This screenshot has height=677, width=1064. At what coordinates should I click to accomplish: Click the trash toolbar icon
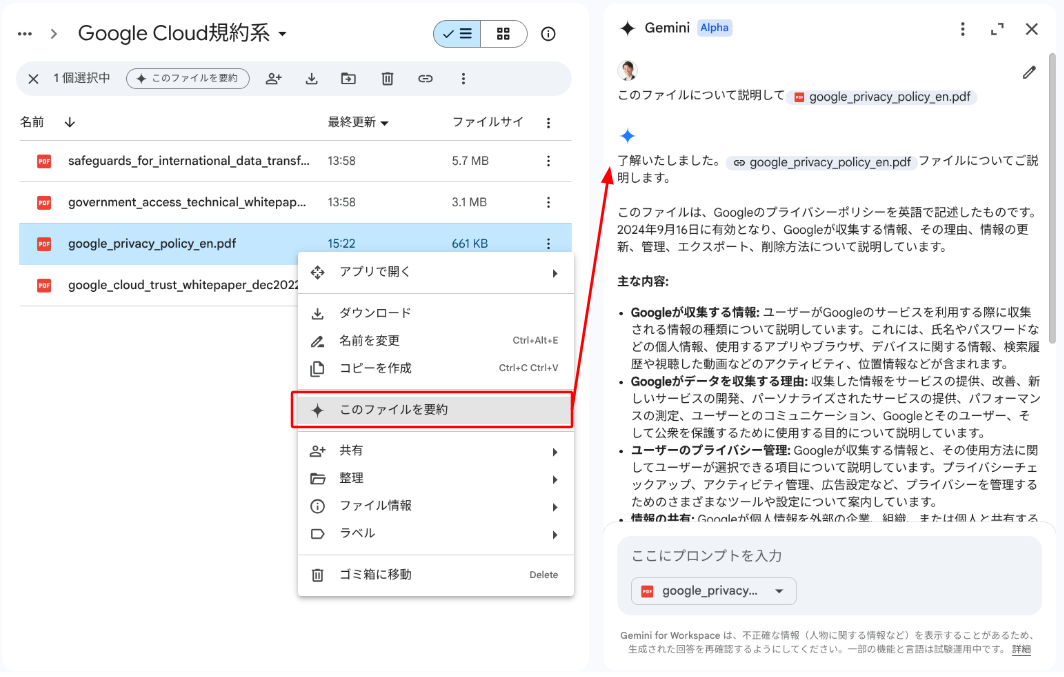[x=387, y=79]
